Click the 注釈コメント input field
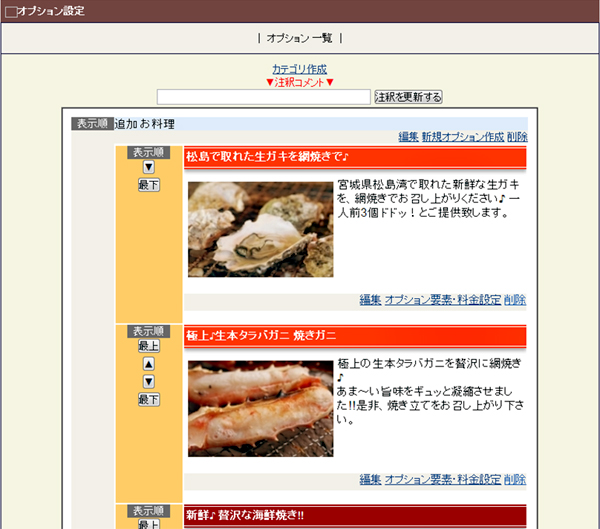Viewport: 600px width, 529px height. pyautogui.click(x=264, y=97)
